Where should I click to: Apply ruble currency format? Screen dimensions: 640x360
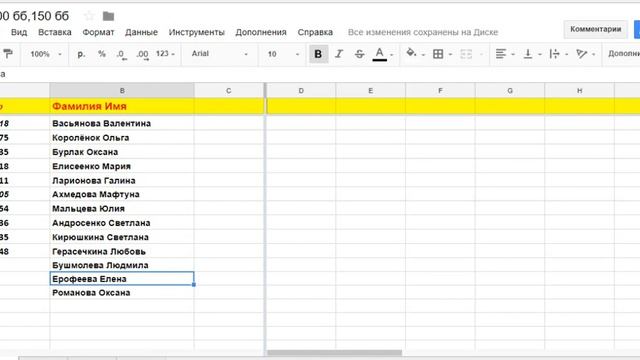(x=81, y=54)
